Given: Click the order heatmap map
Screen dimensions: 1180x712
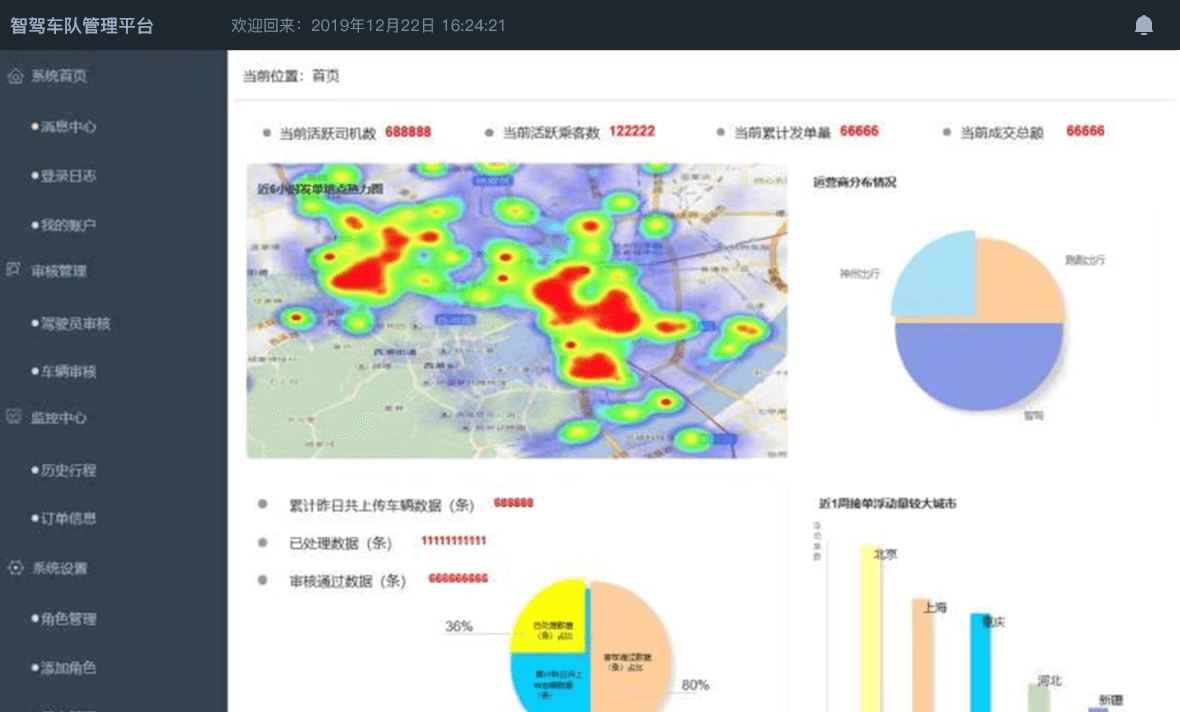Looking at the screenshot, I should (517, 310).
